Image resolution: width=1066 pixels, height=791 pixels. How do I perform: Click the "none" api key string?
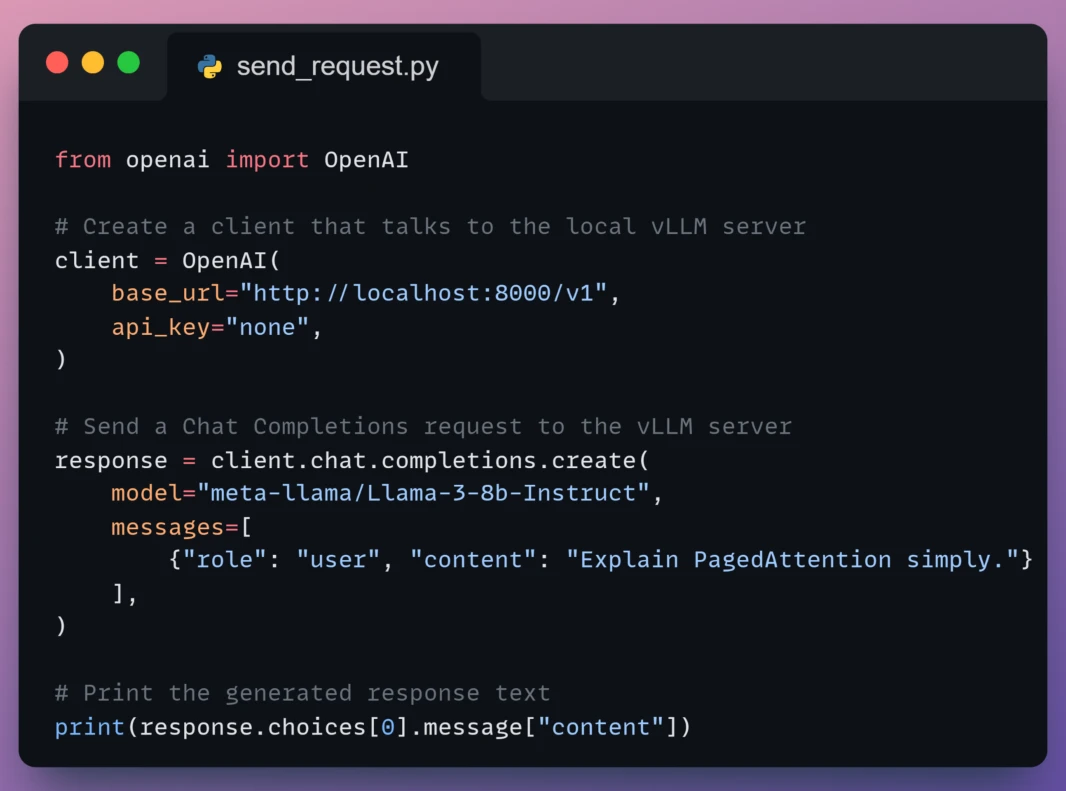pyautogui.click(x=267, y=327)
